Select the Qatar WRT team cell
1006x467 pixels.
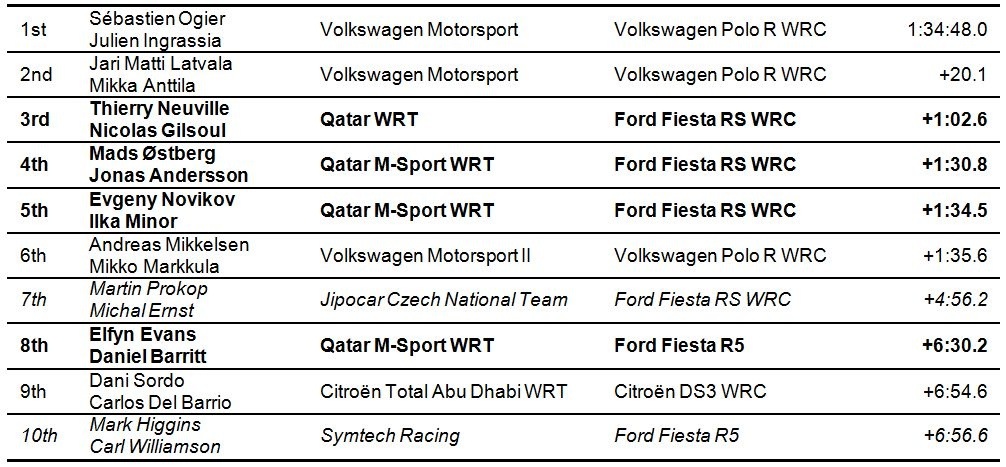[369, 120]
